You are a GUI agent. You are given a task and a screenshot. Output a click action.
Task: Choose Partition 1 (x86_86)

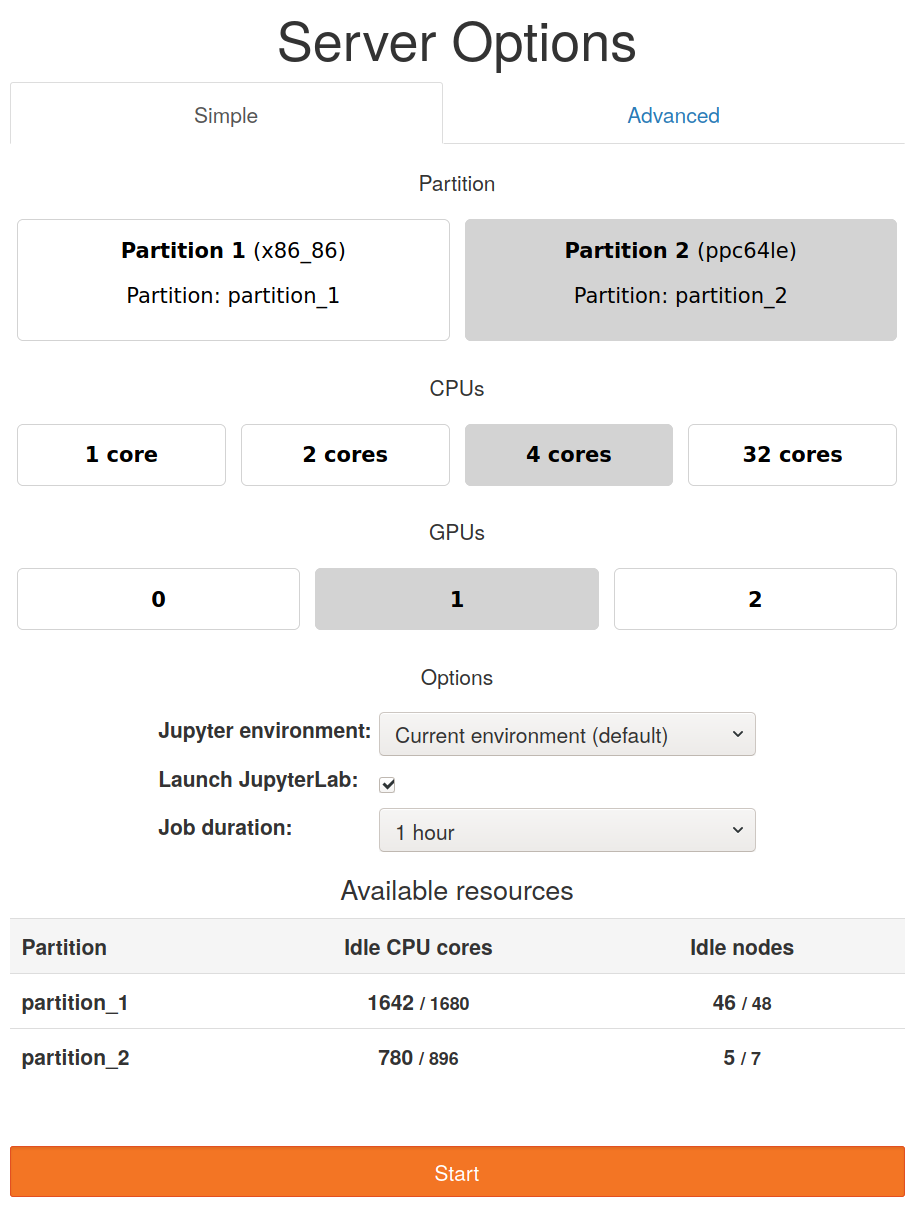(x=233, y=280)
